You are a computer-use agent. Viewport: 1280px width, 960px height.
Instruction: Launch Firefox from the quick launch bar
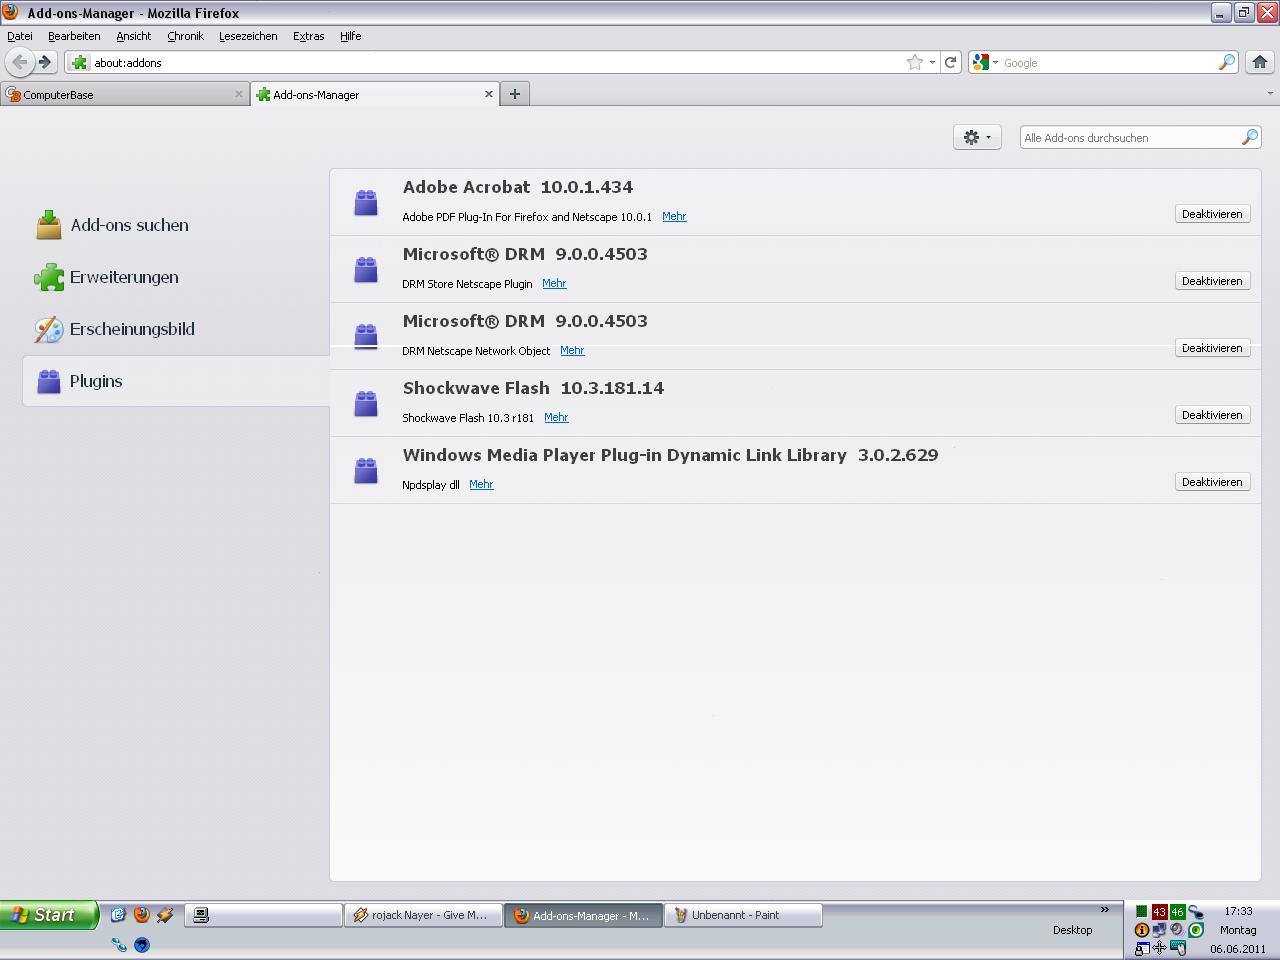pyautogui.click(x=141, y=914)
